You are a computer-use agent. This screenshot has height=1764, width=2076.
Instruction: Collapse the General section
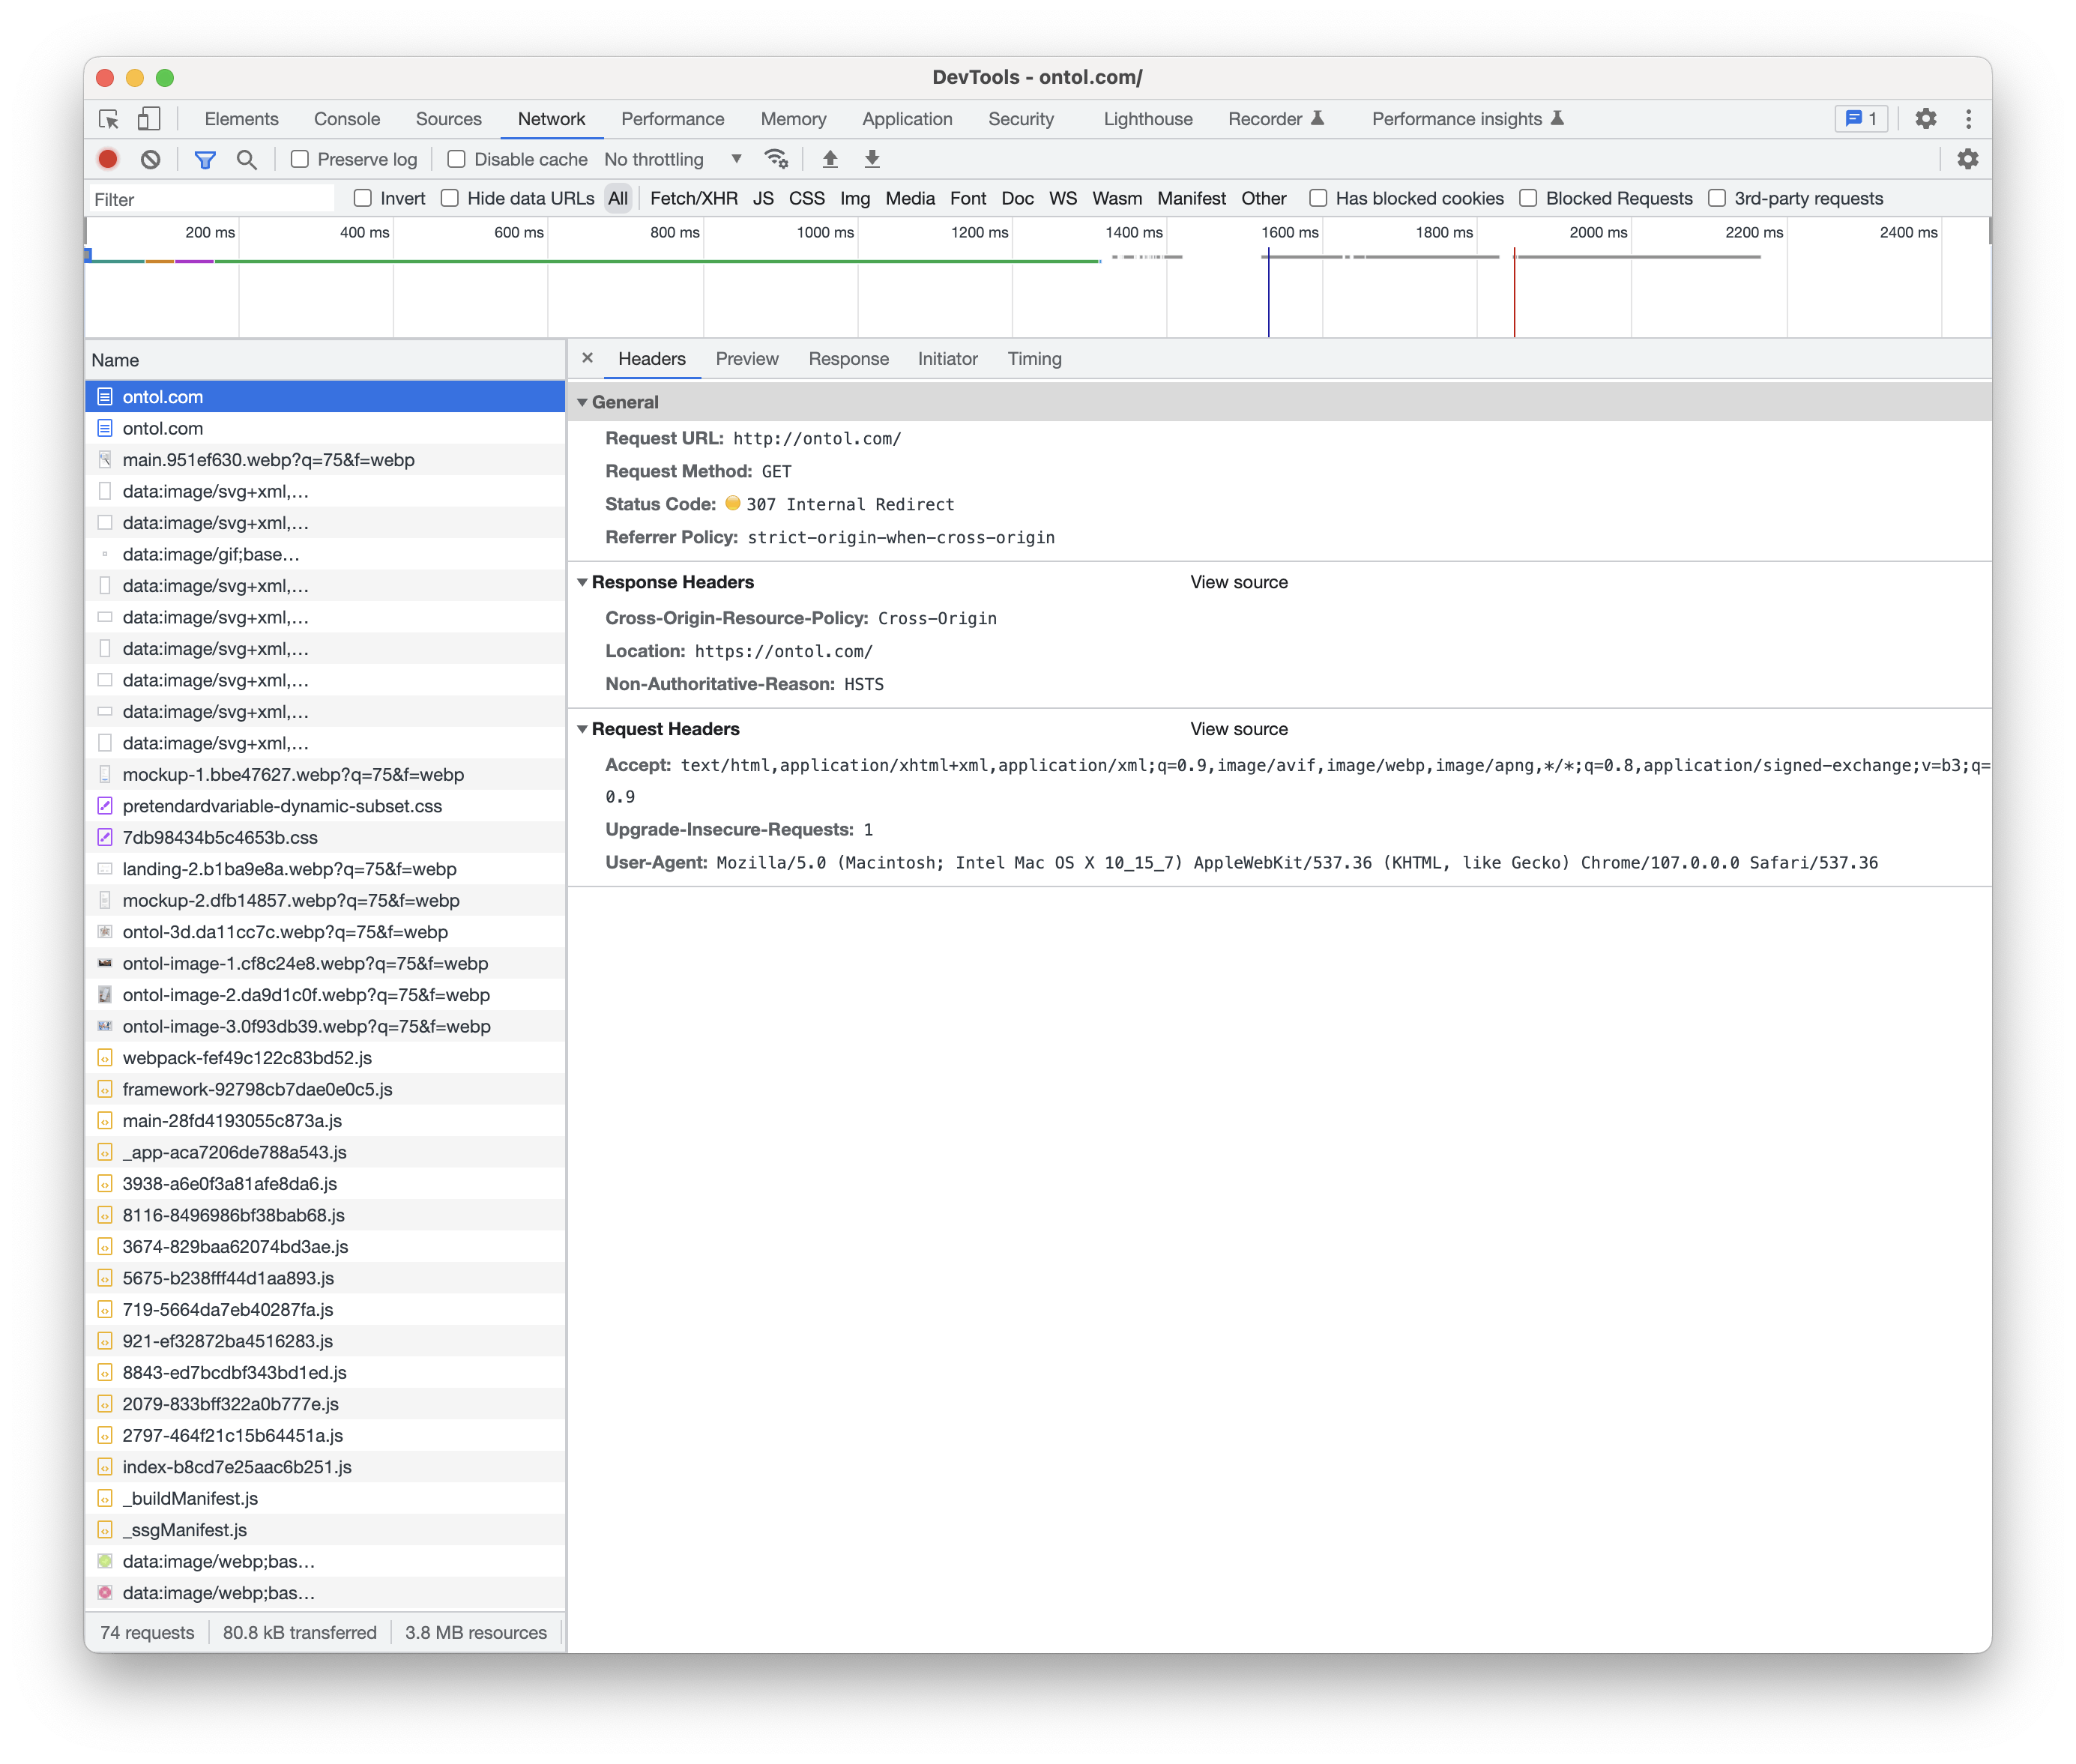pyautogui.click(x=582, y=402)
